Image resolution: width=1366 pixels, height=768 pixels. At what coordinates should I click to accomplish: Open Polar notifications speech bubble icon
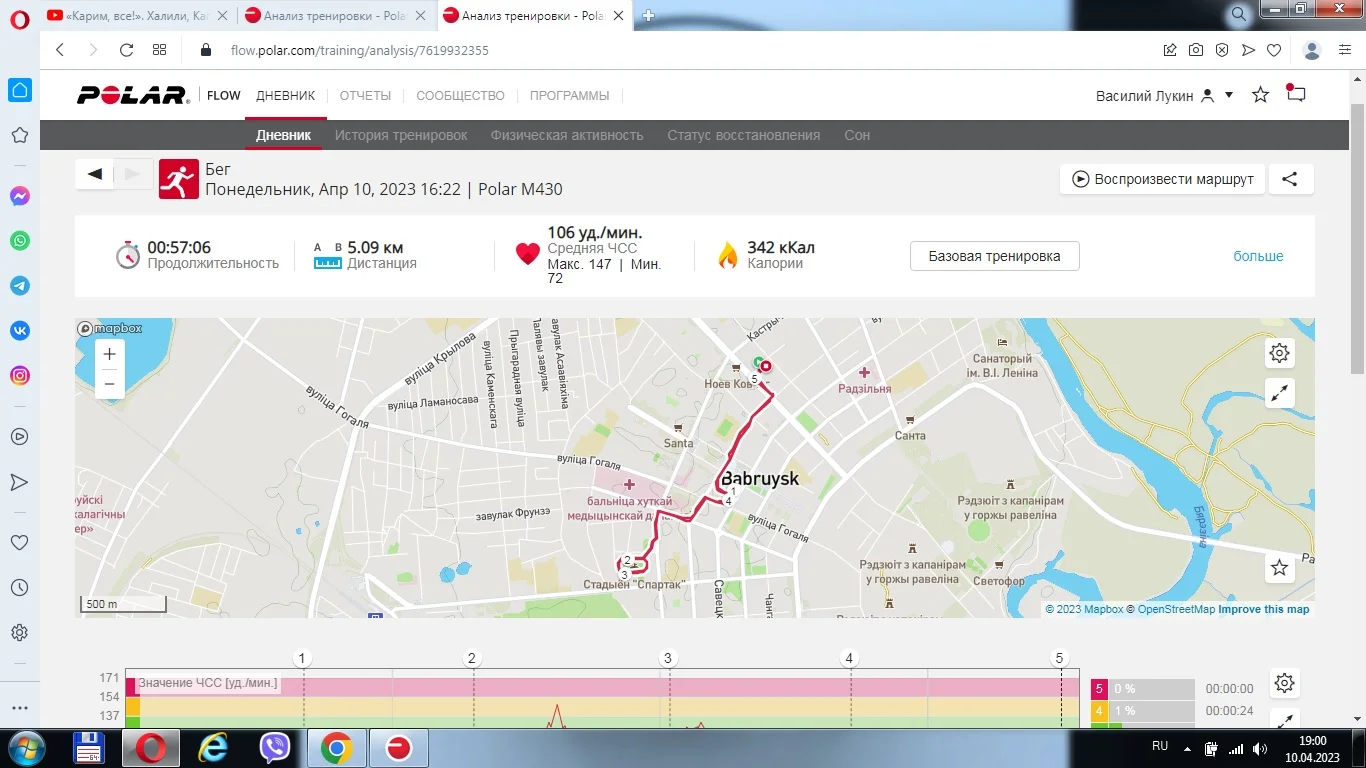pyautogui.click(x=1296, y=94)
